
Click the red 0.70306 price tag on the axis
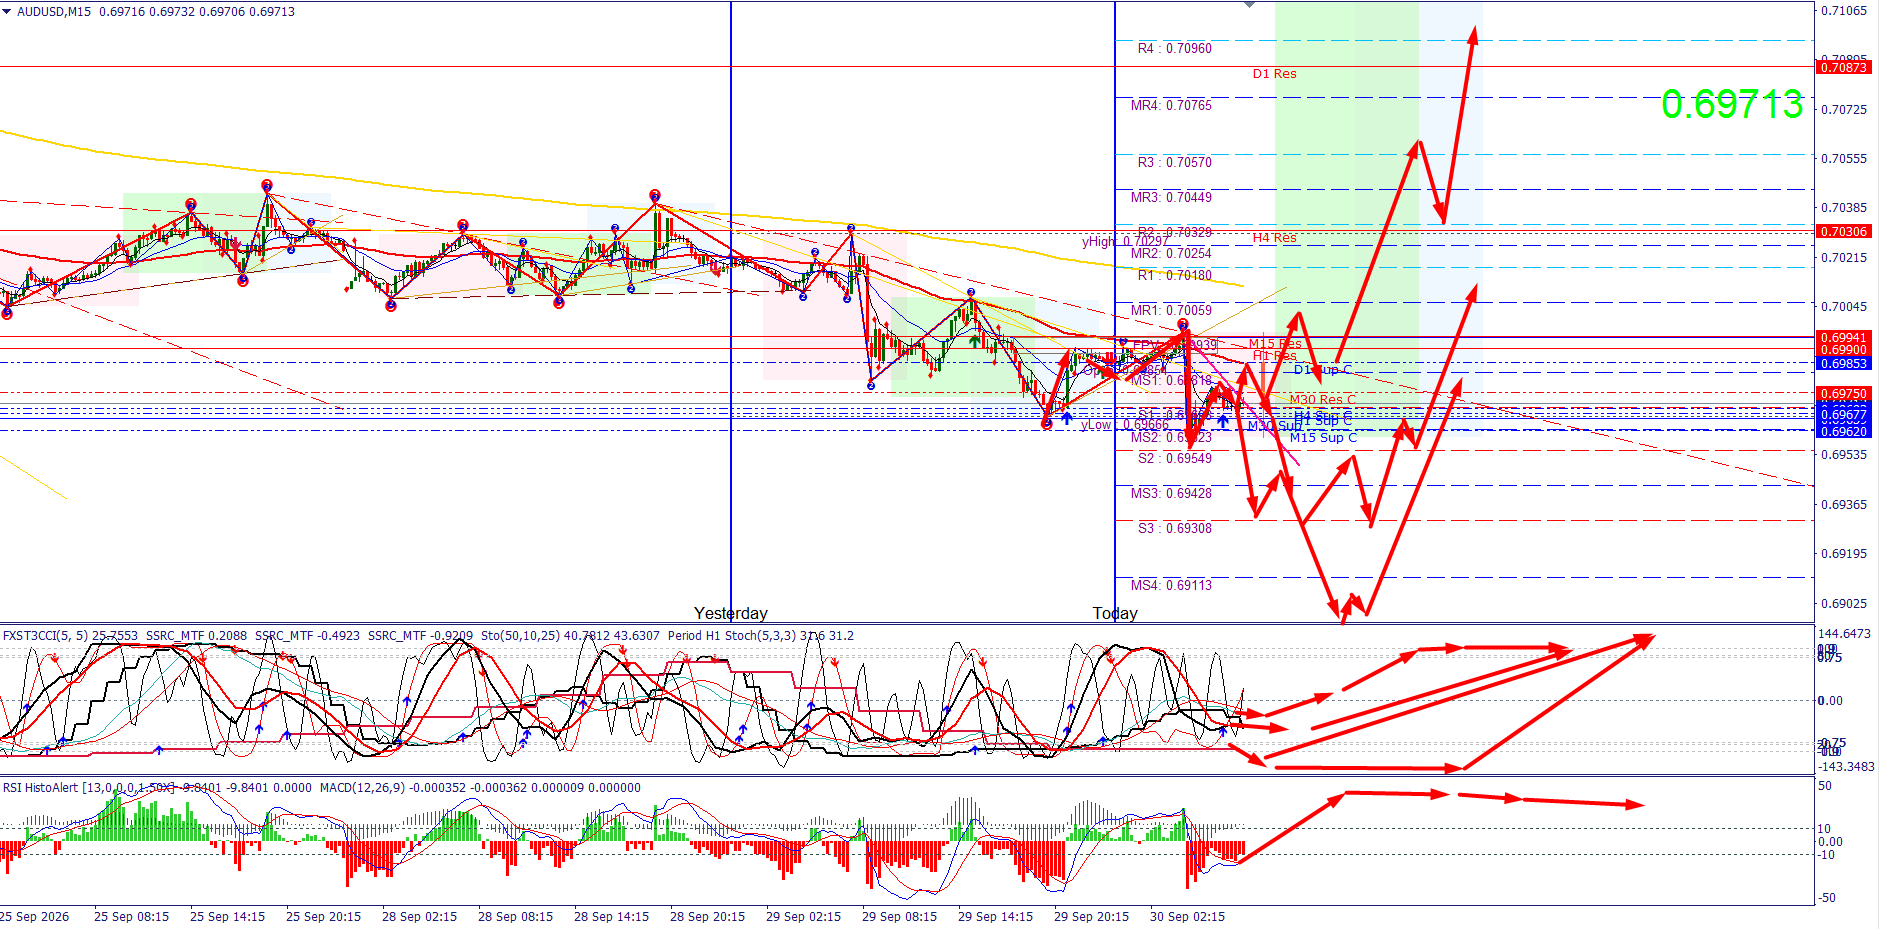1843,231
